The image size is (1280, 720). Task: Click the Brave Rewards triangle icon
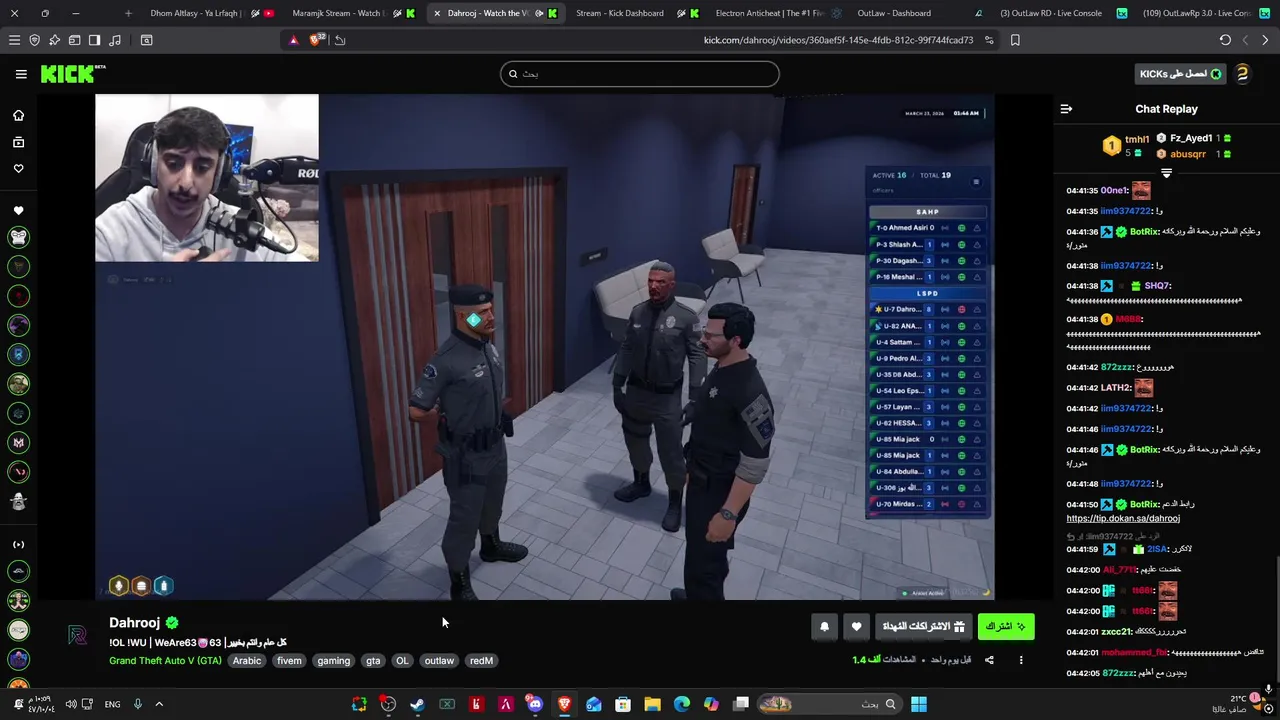(x=293, y=40)
